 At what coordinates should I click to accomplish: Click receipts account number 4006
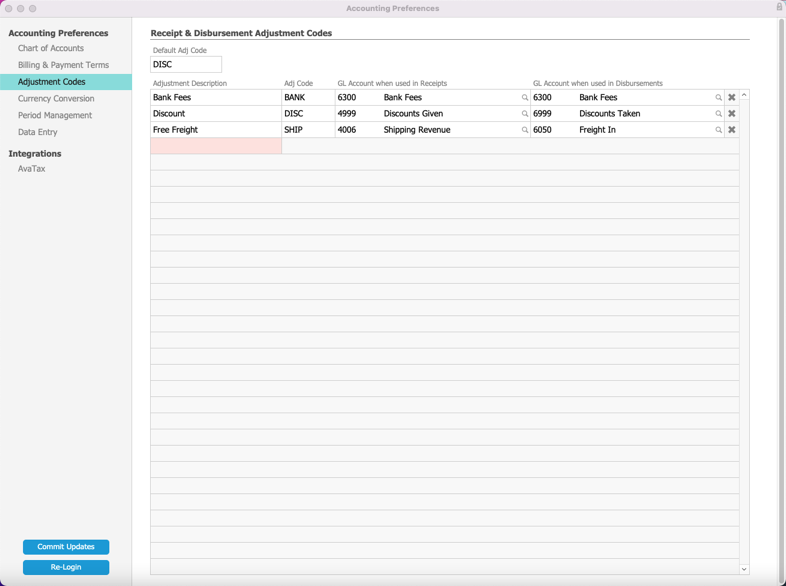pyautogui.click(x=347, y=130)
